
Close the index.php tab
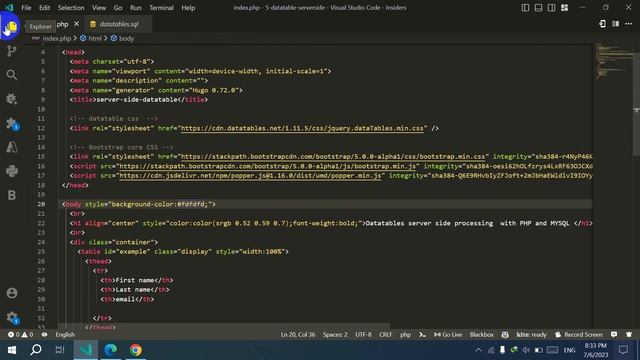76,24
